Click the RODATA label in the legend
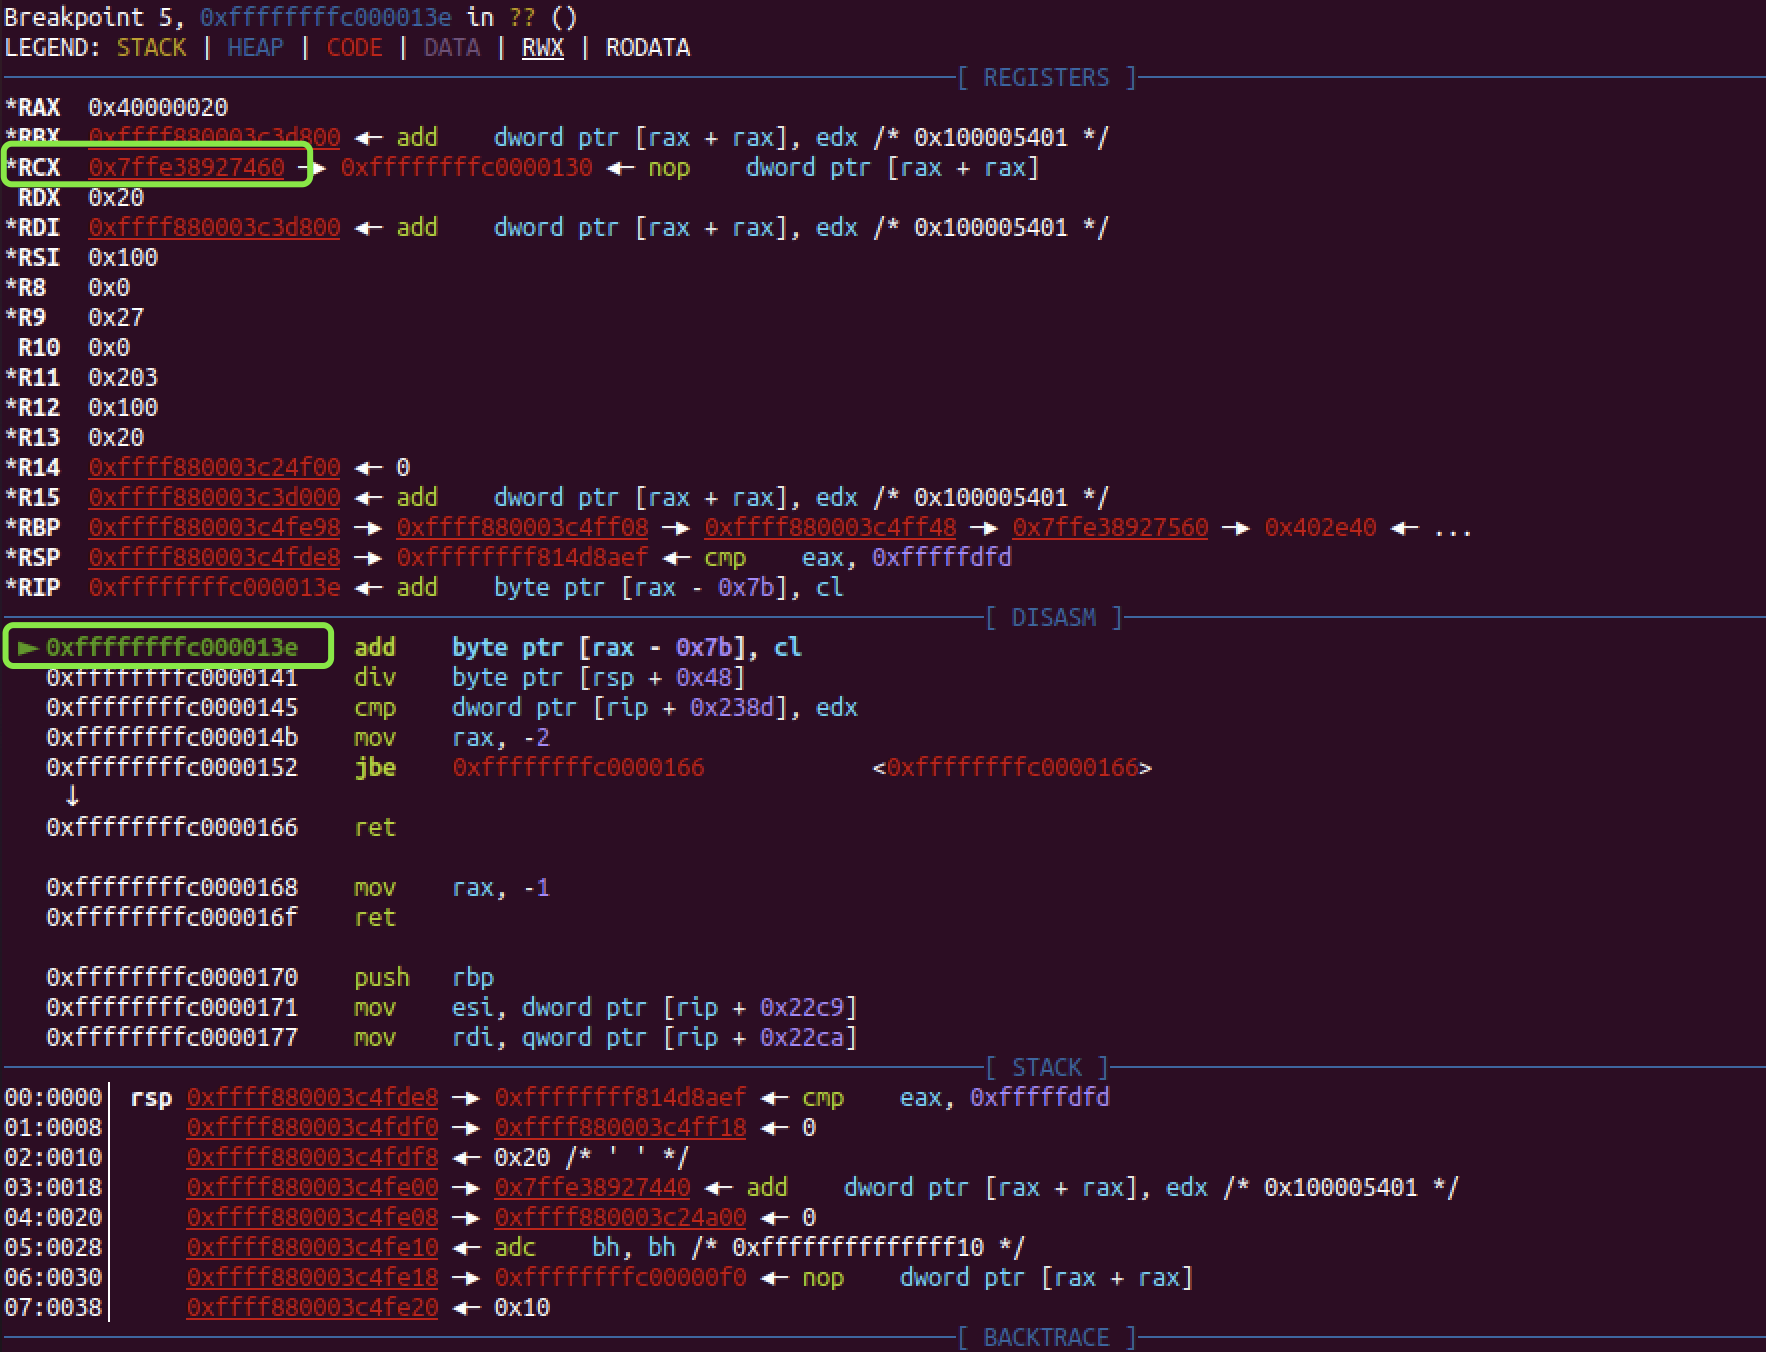The image size is (1766, 1352). tap(647, 48)
